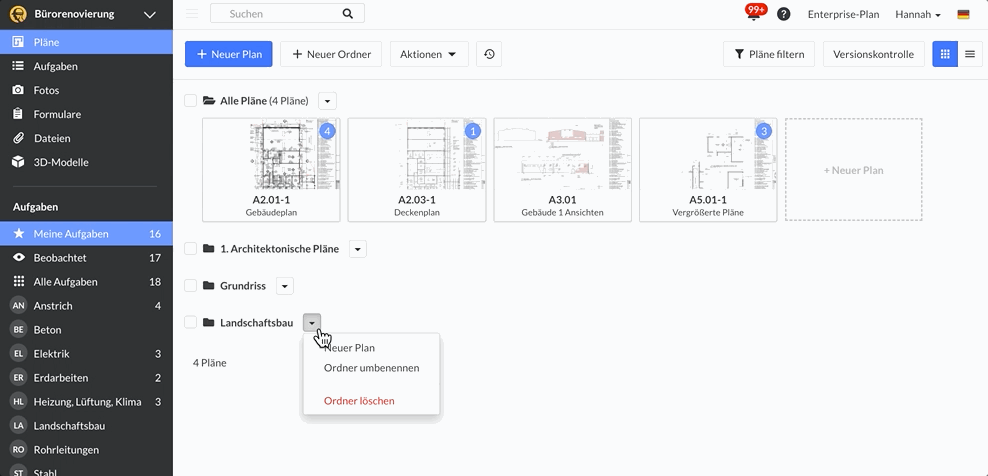
Task: Open the Pläne section in sidebar
Action: 86,42
